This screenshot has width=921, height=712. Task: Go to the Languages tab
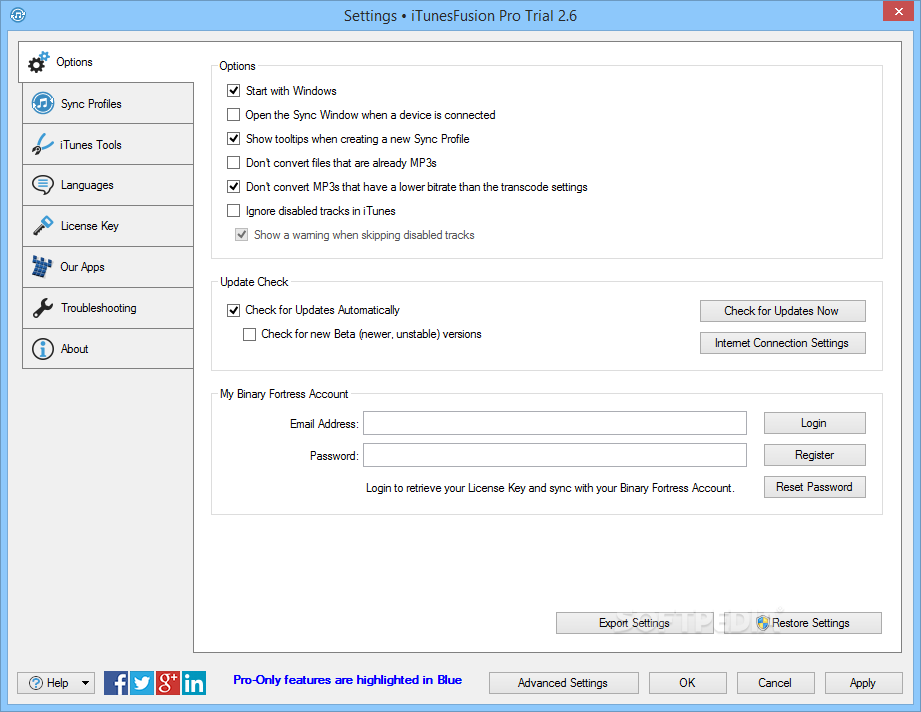(107, 185)
